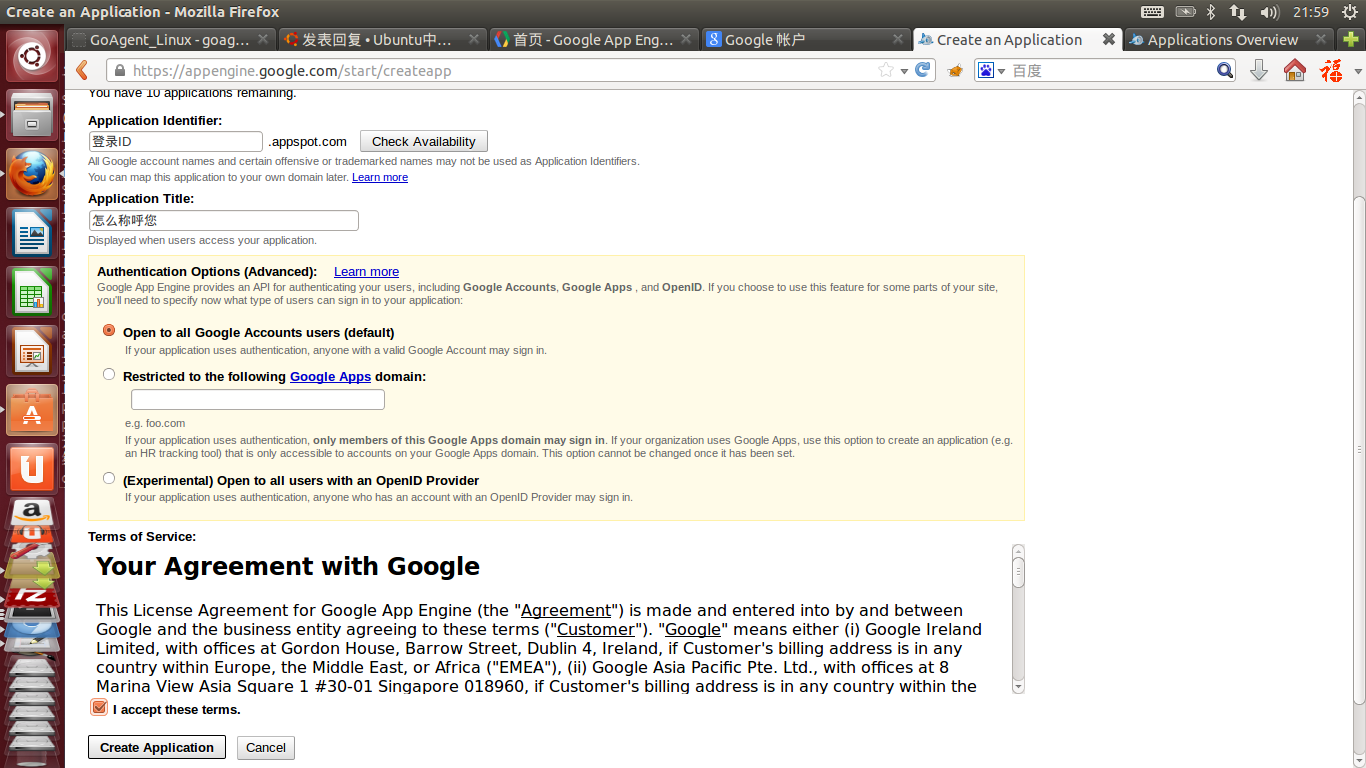Expand the toolbar overflow arrow at far right

[1358, 71]
